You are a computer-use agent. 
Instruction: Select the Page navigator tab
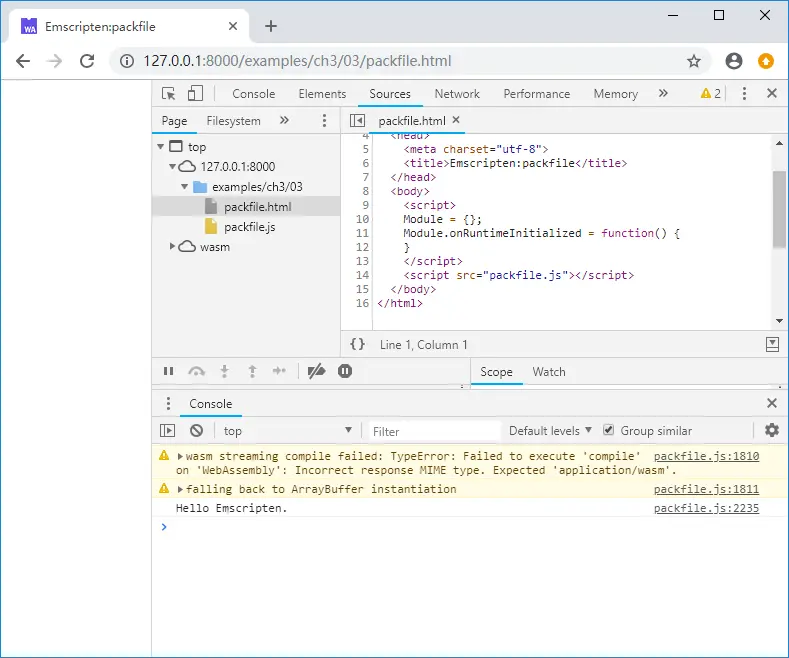174,121
